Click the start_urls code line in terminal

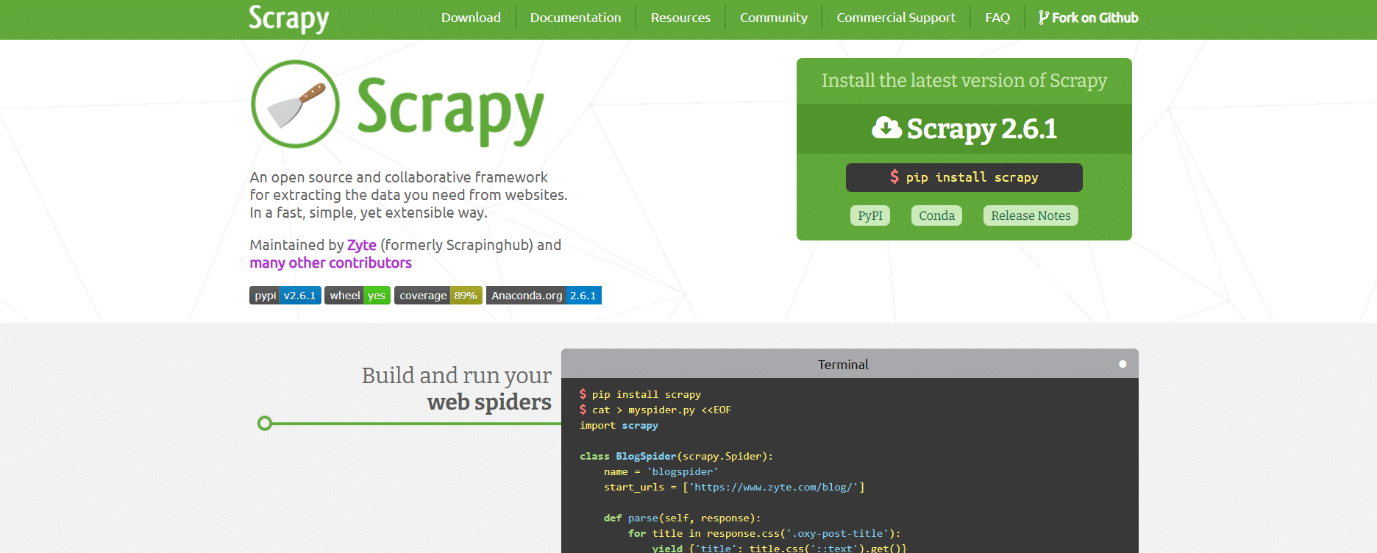(734, 487)
